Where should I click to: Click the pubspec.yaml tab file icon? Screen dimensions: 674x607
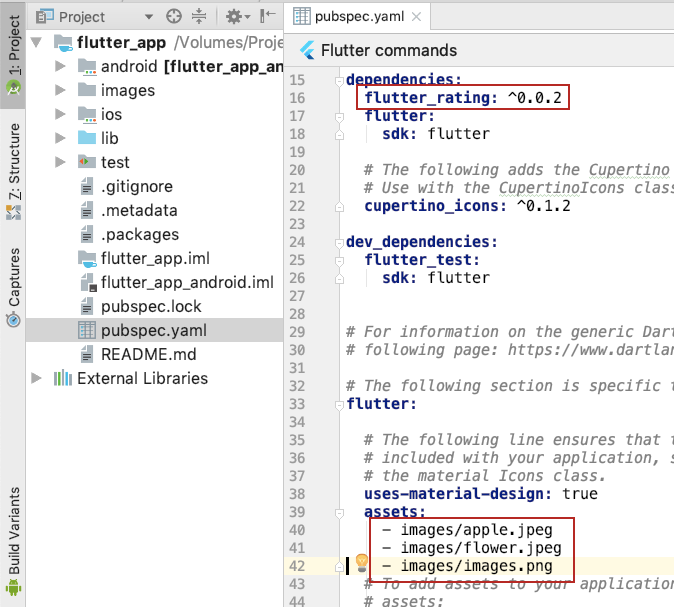(x=301, y=16)
